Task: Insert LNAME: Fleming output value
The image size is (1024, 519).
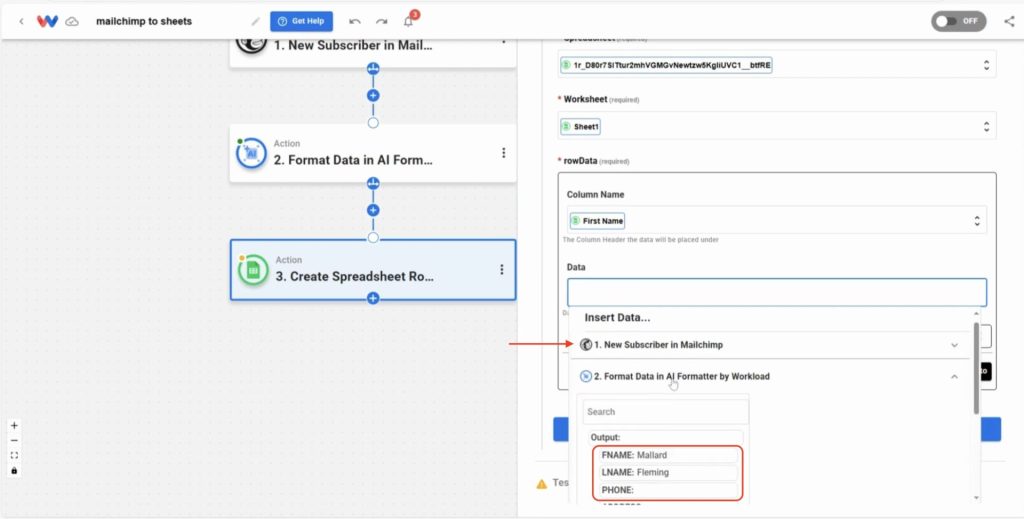Action: [x=668, y=472]
